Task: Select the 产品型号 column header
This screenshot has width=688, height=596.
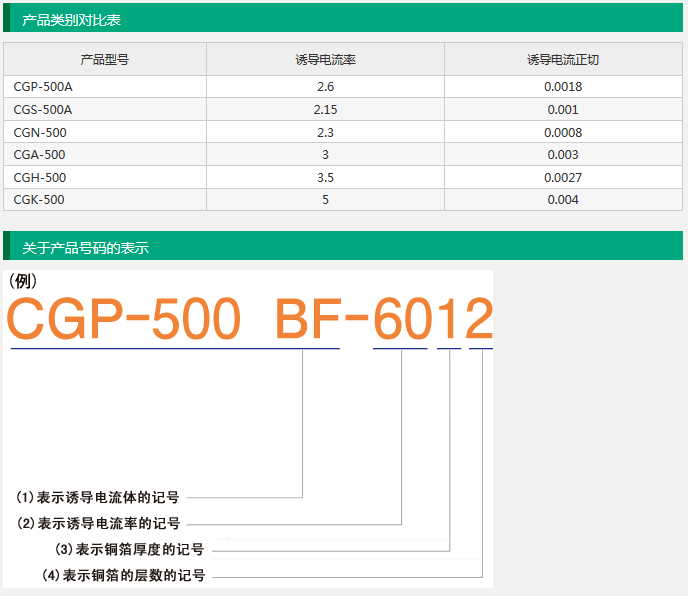Action: 105,60
